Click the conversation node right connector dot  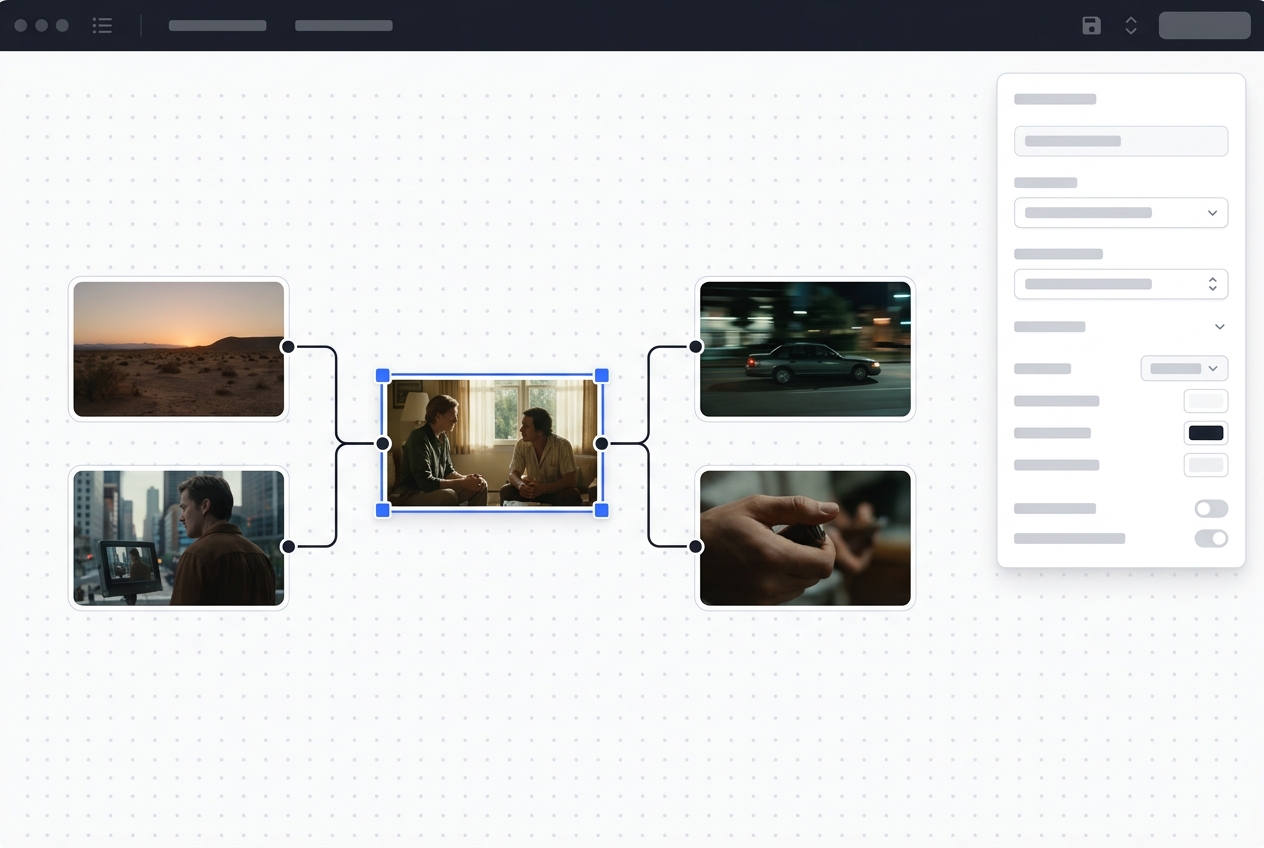602,443
